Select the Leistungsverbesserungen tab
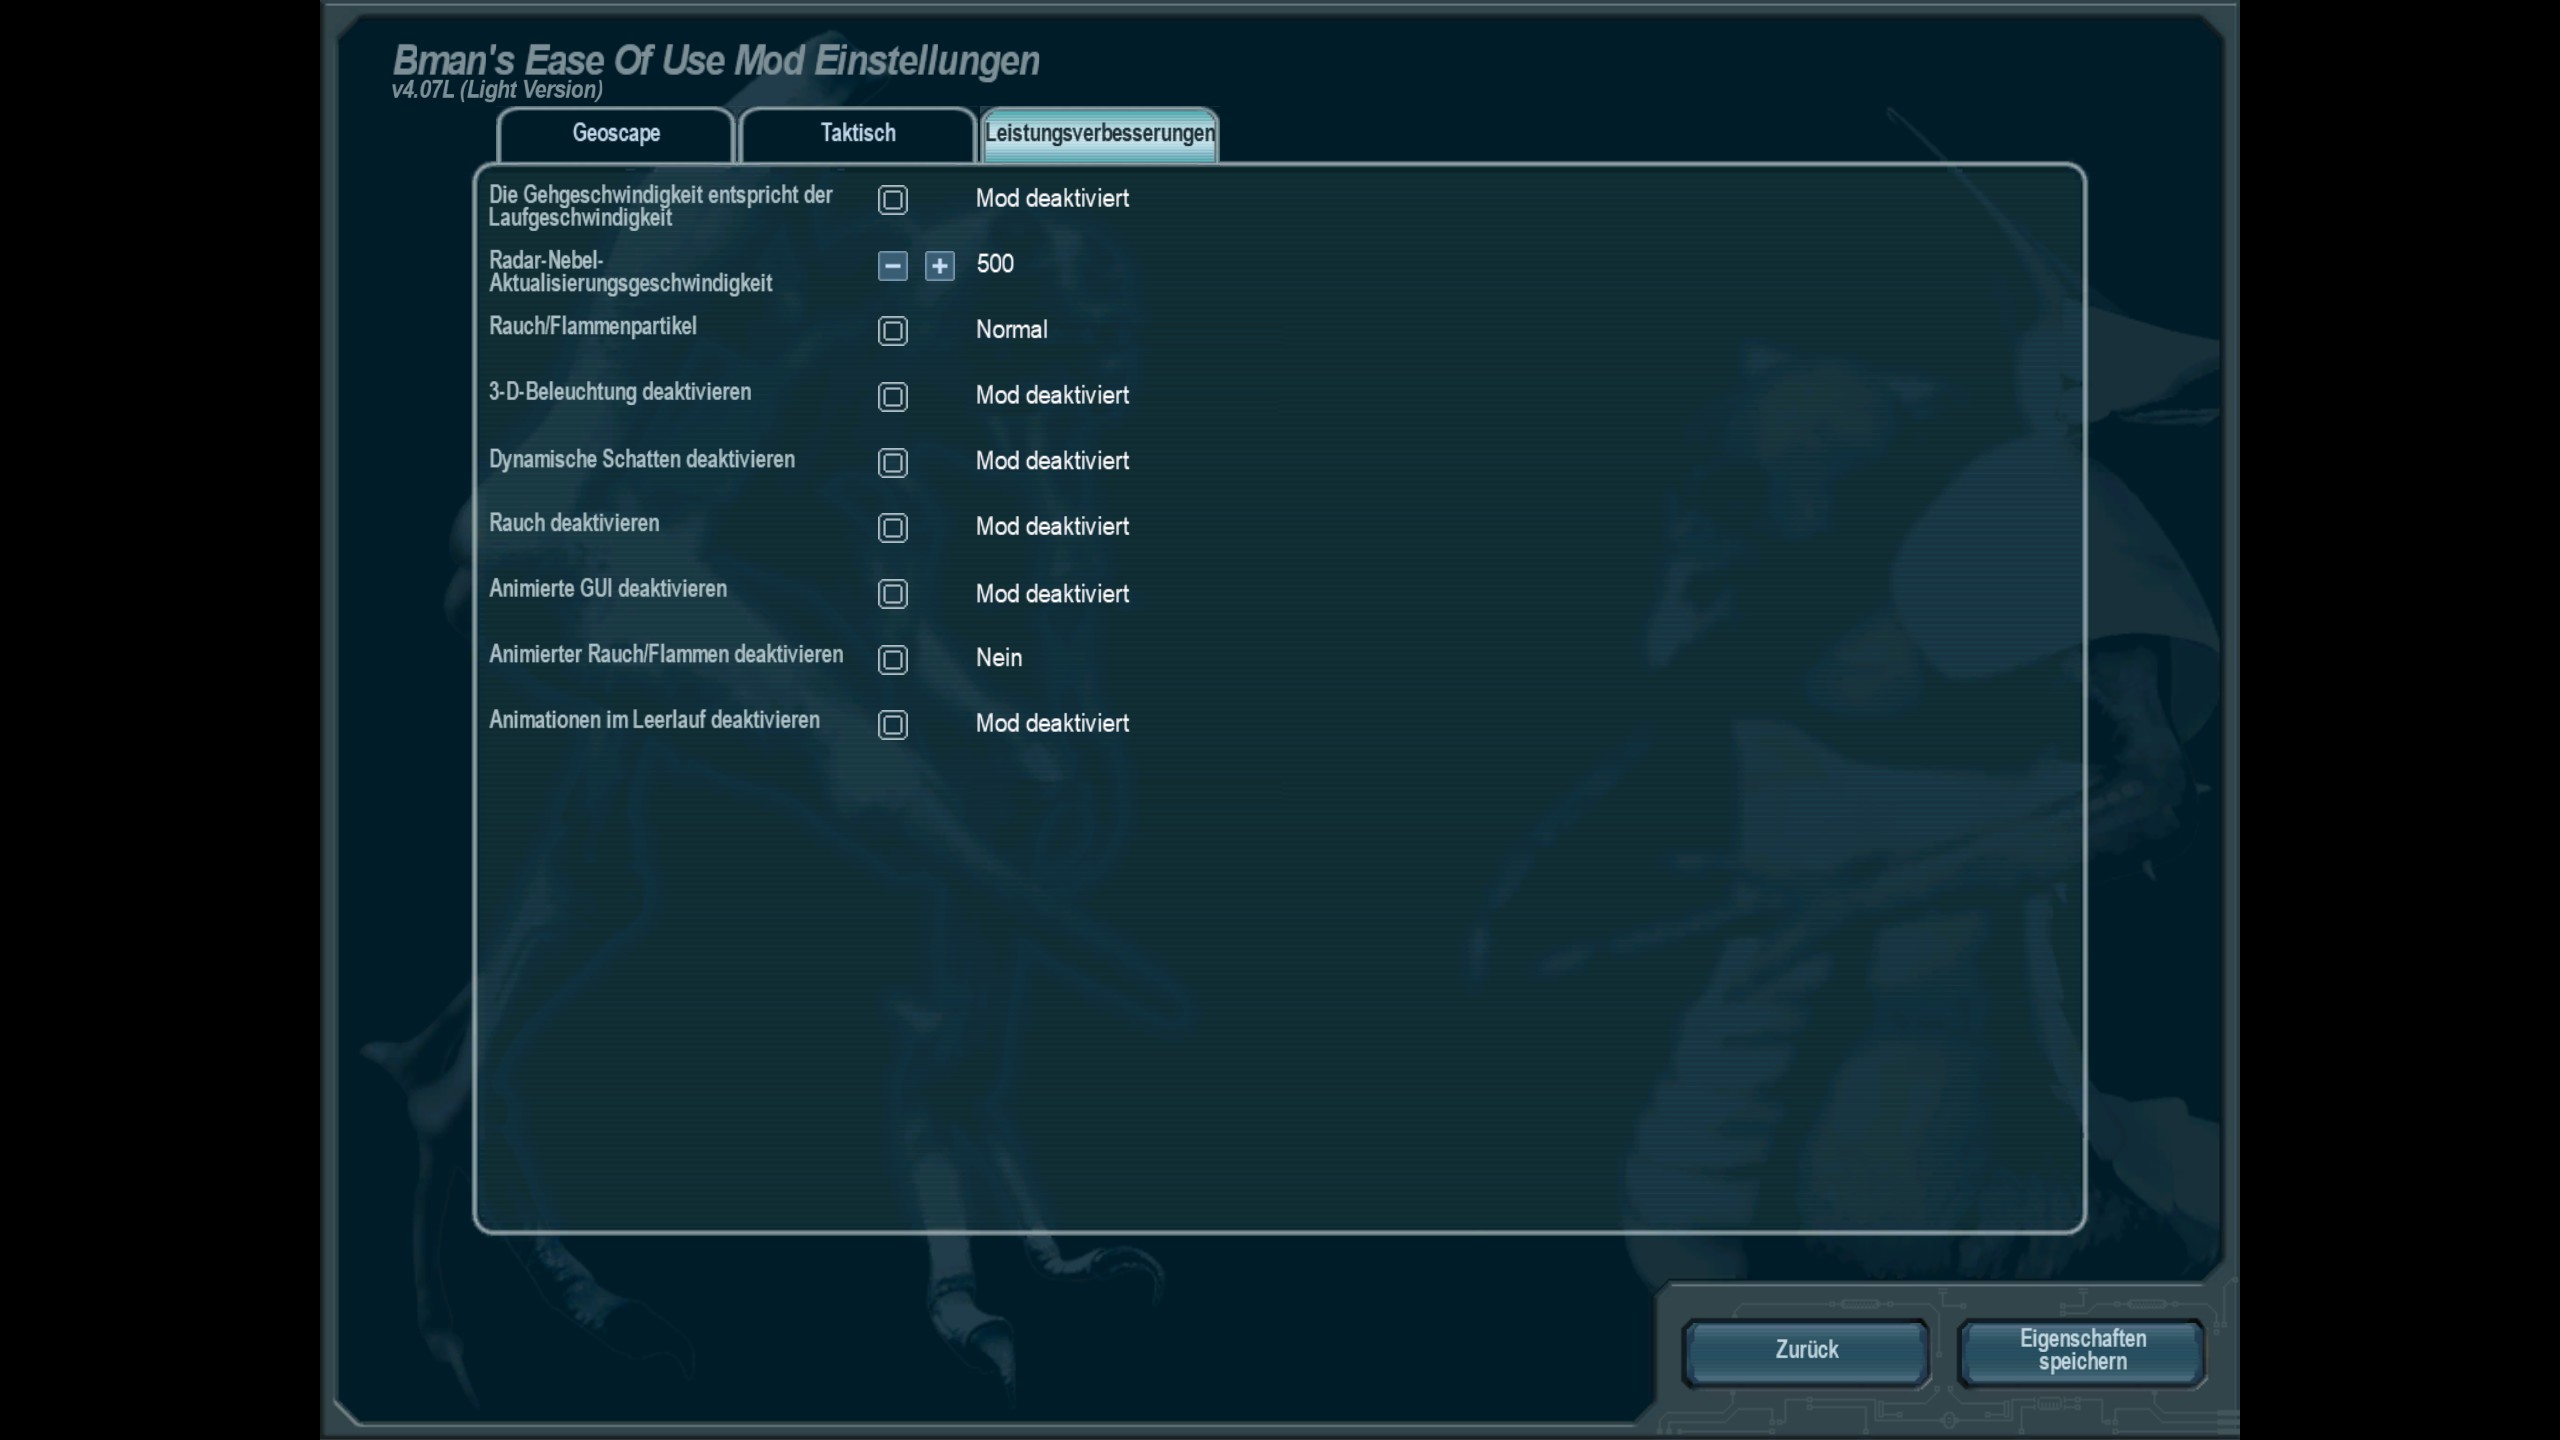This screenshot has width=2560, height=1440. click(1099, 134)
